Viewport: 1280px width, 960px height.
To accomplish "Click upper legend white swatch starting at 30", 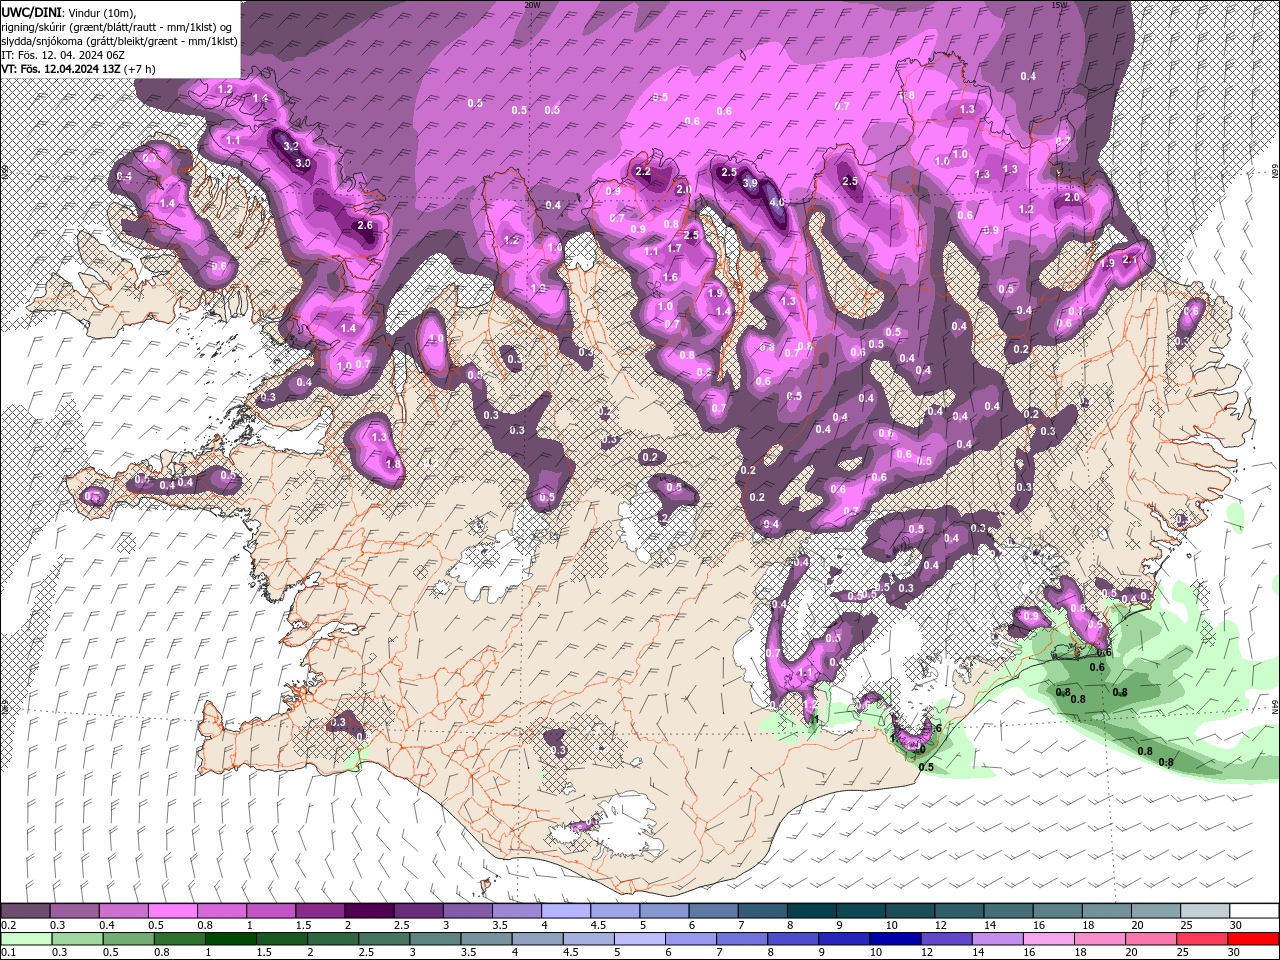I will (1254, 912).
